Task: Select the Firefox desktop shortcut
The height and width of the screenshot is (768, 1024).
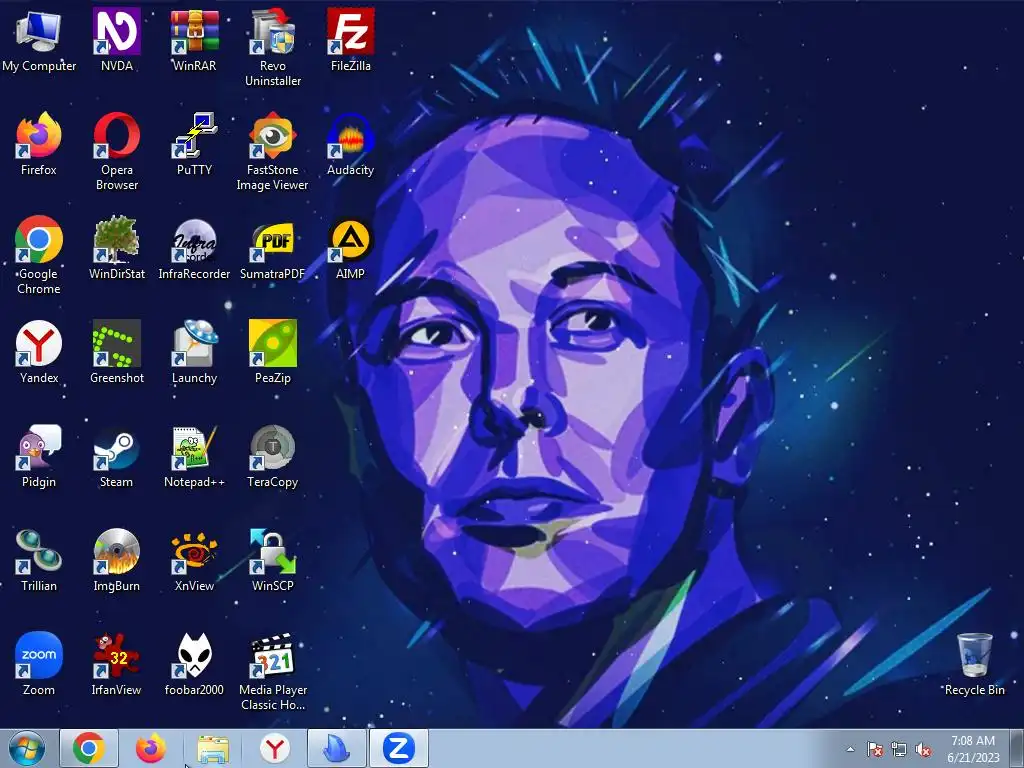Action: [x=39, y=135]
